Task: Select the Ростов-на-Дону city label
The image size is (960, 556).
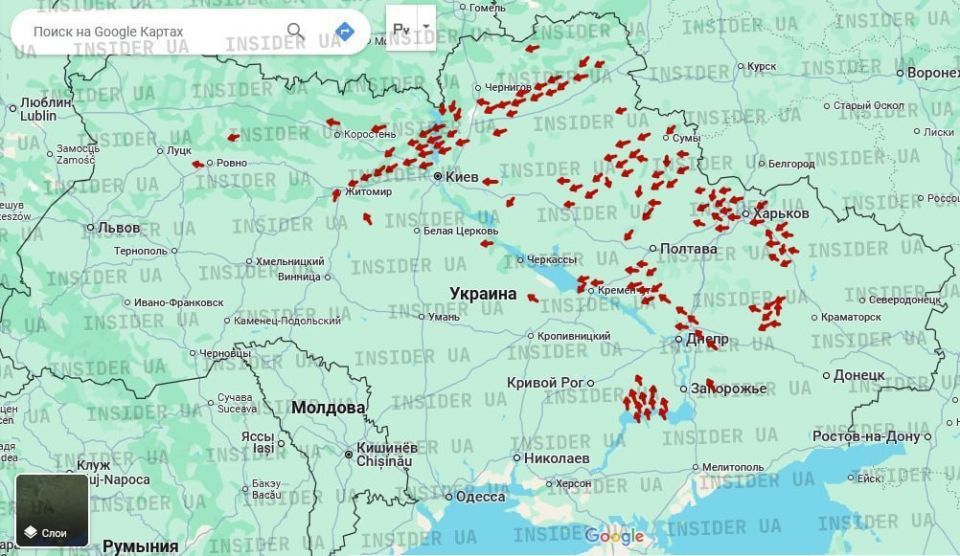Action: coord(866,436)
